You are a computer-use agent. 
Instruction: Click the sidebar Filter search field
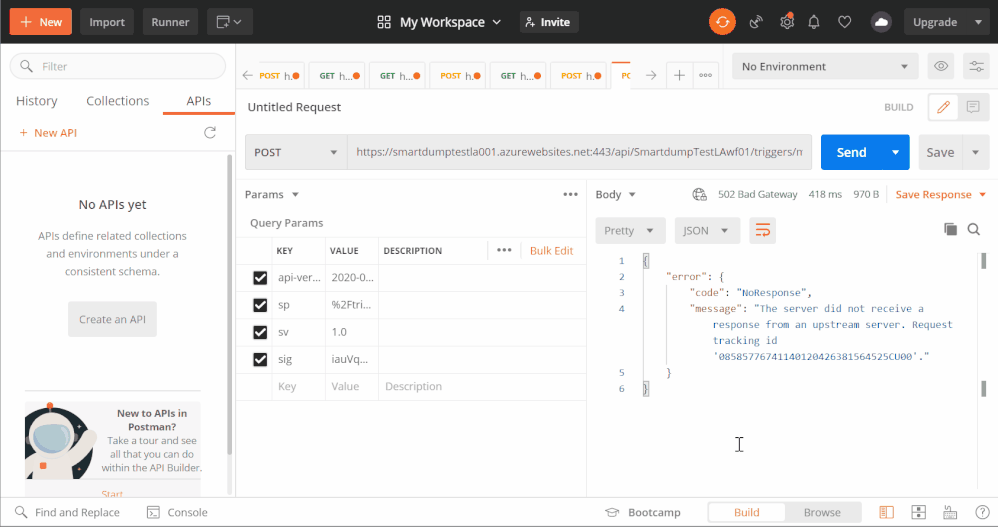tap(118, 66)
